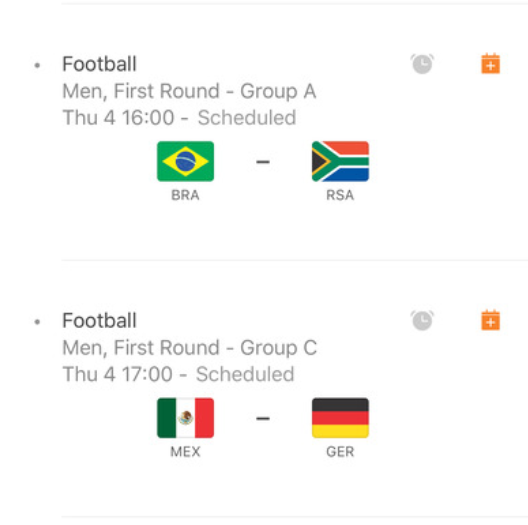Select the RSA team label
The height and width of the screenshot is (525, 528).
pos(340,195)
